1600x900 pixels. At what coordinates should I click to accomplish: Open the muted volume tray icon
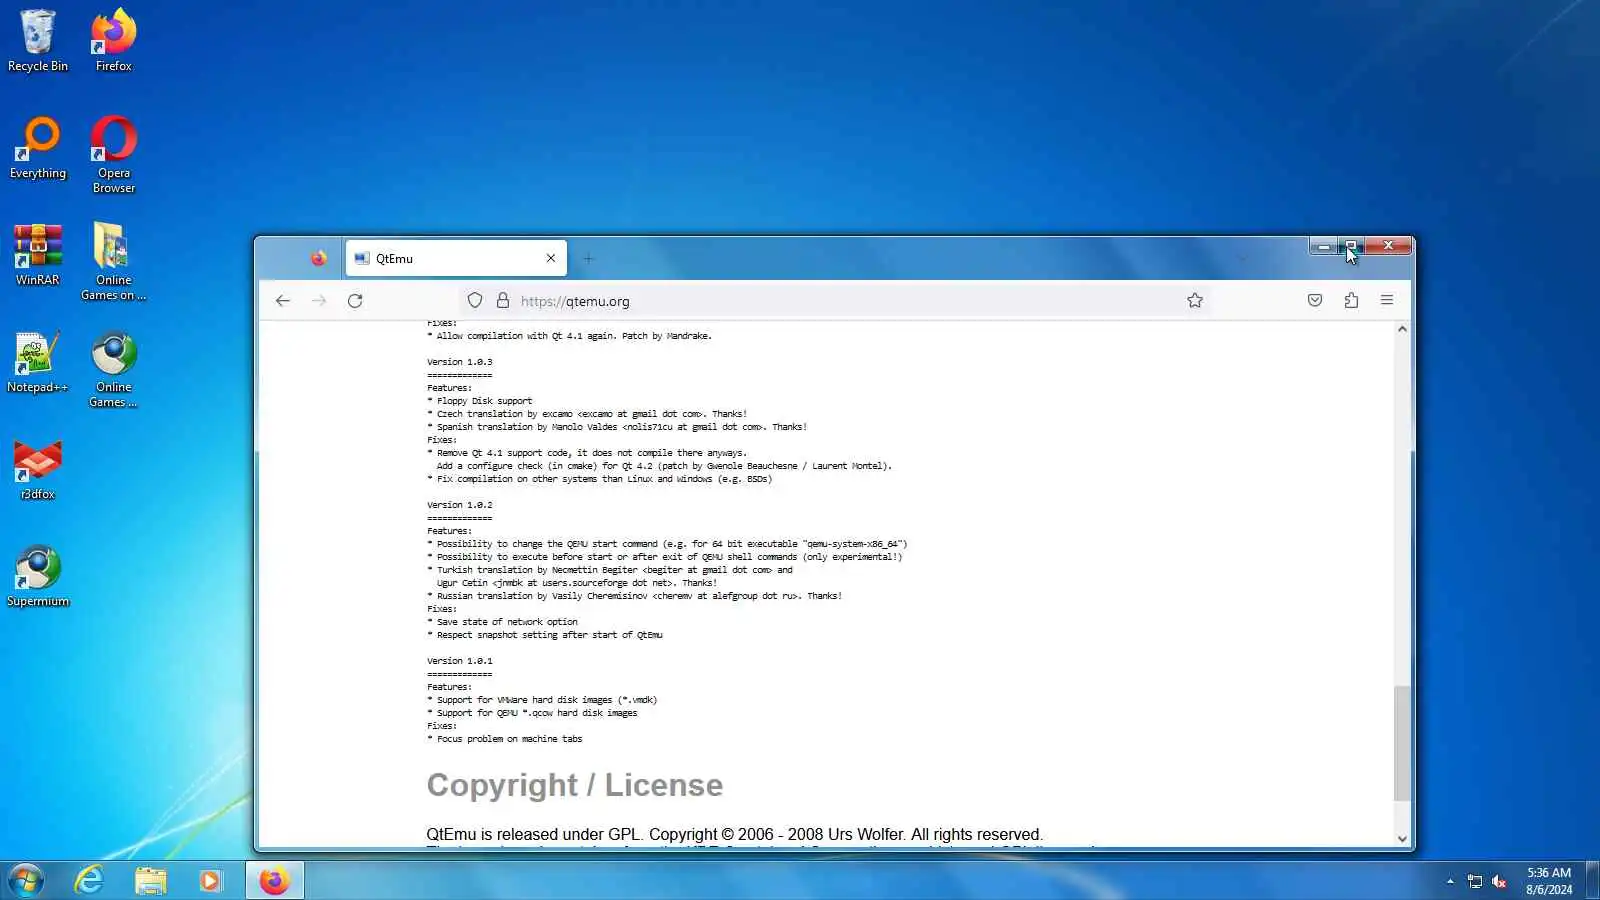tap(1499, 881)
